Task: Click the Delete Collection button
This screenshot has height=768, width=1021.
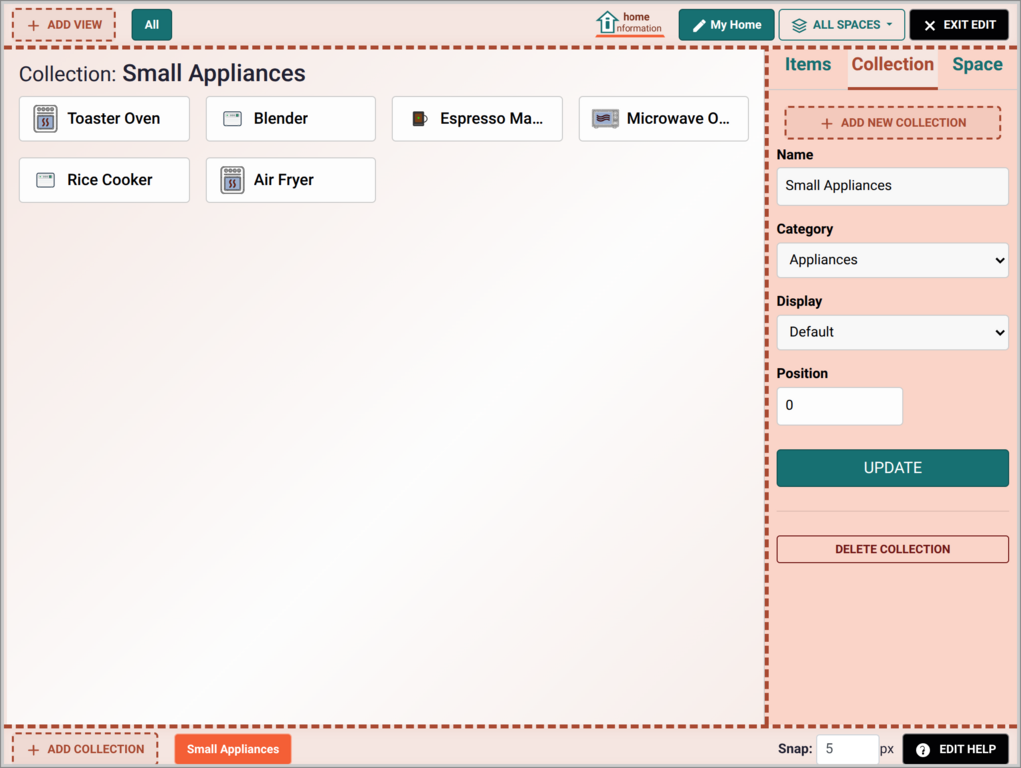Action: [x=892, y=549]
